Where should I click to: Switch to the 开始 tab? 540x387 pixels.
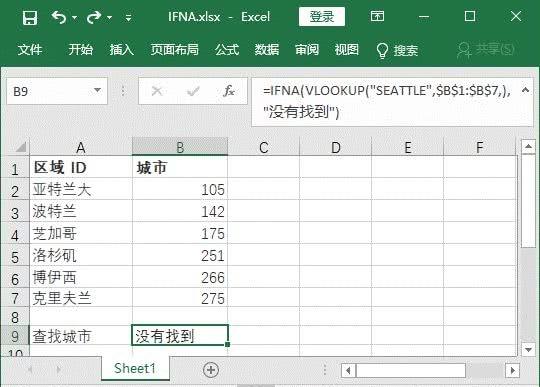pyautogui.click(x=81, y=50)
